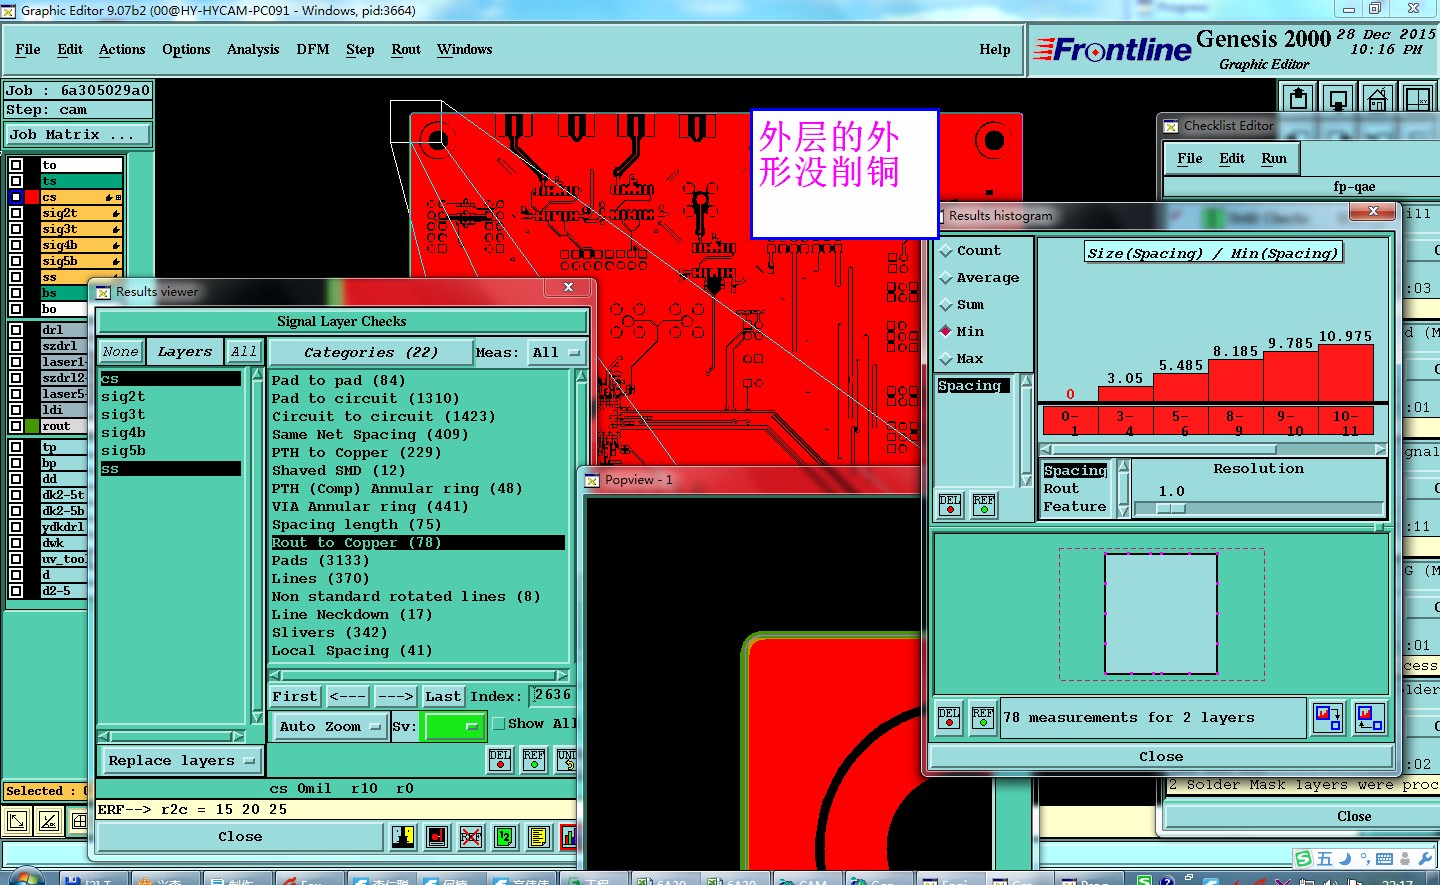Screen dimensions: 1440x885
Task: Click the home view icon in top toolbar
Action: tap(1377, 98)
